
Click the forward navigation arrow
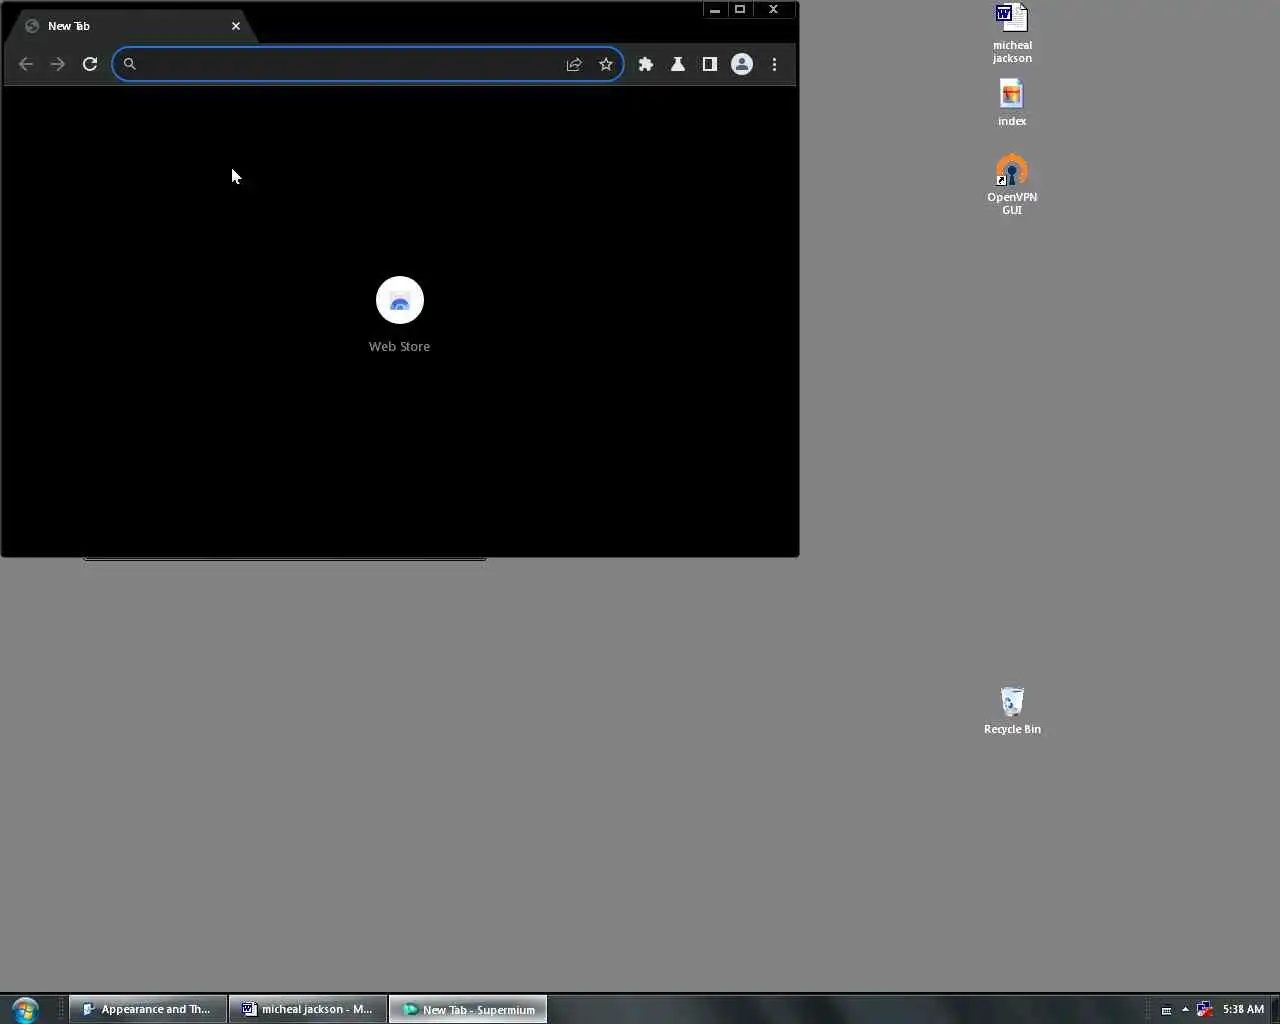pyautogui.click(x=58, y=64)
